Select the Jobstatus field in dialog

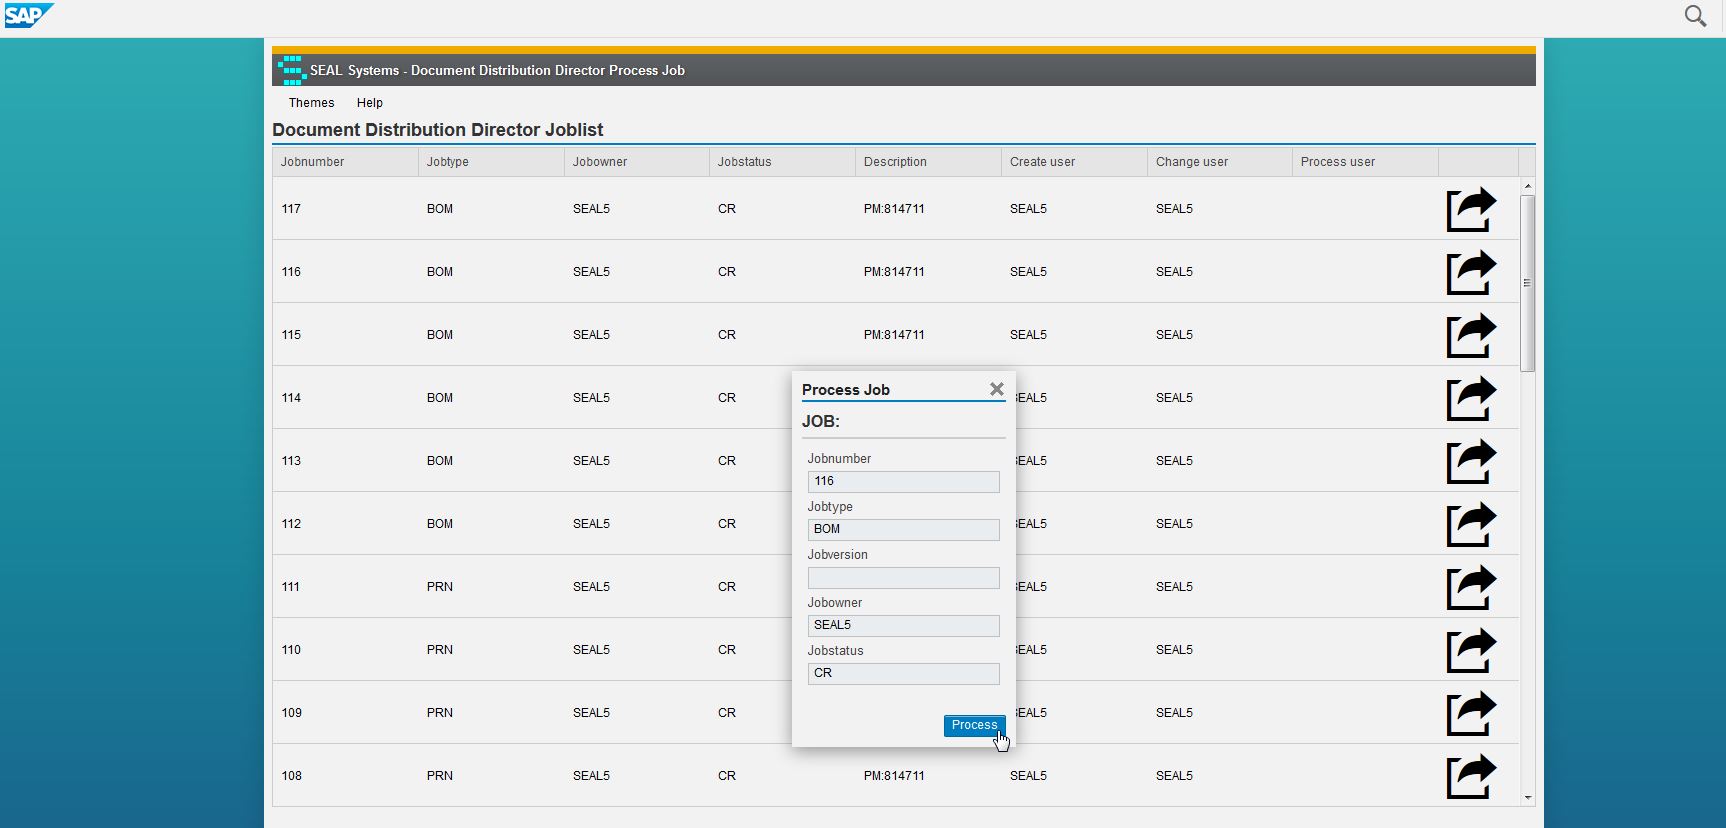point(903,674)
